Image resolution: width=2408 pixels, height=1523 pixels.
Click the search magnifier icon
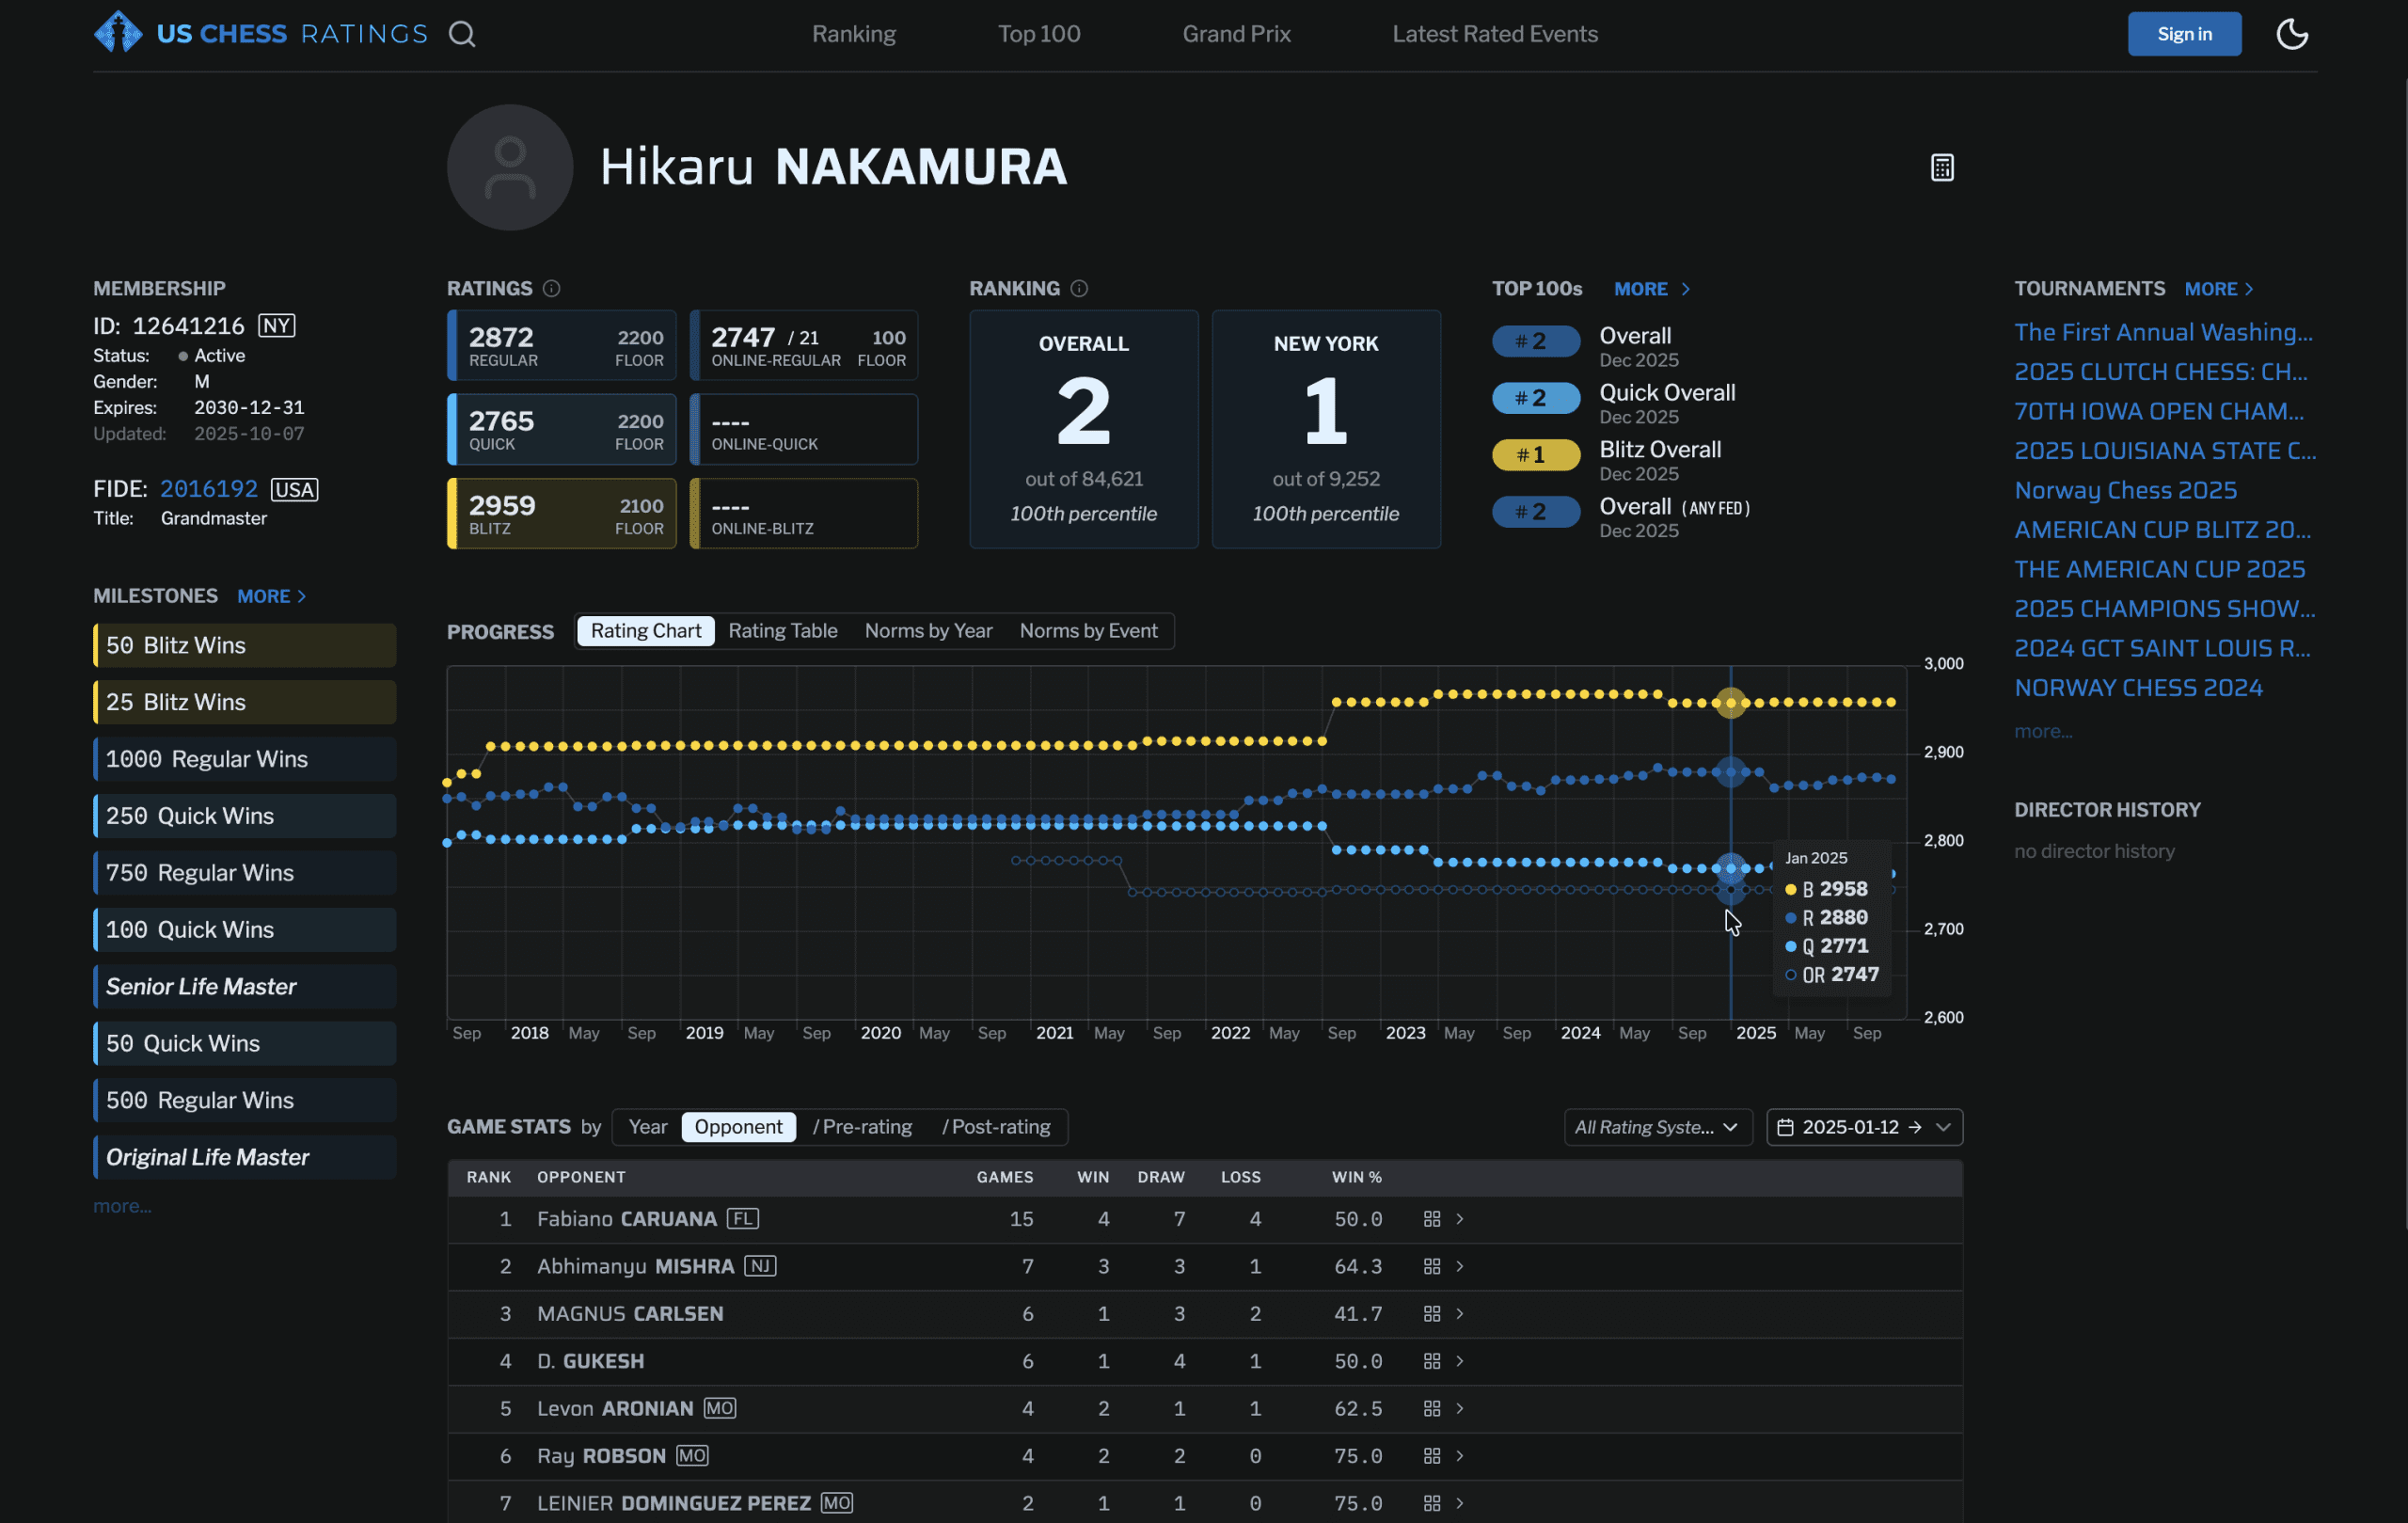tap(461, 34)
